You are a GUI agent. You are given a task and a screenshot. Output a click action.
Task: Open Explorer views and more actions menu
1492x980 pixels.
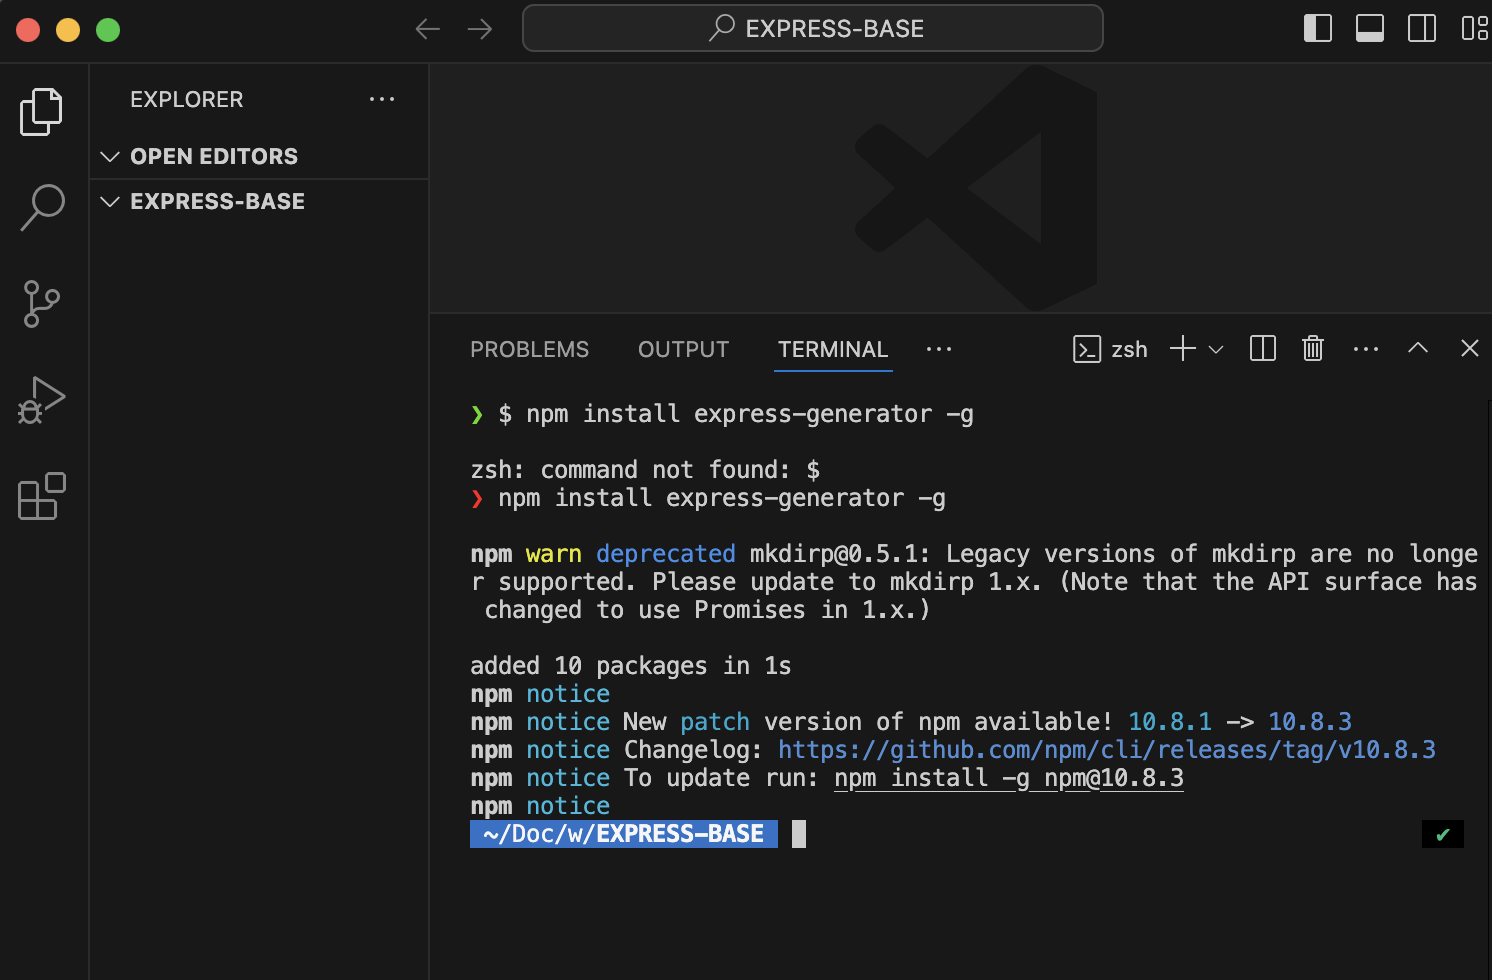[x=382, y=99]
